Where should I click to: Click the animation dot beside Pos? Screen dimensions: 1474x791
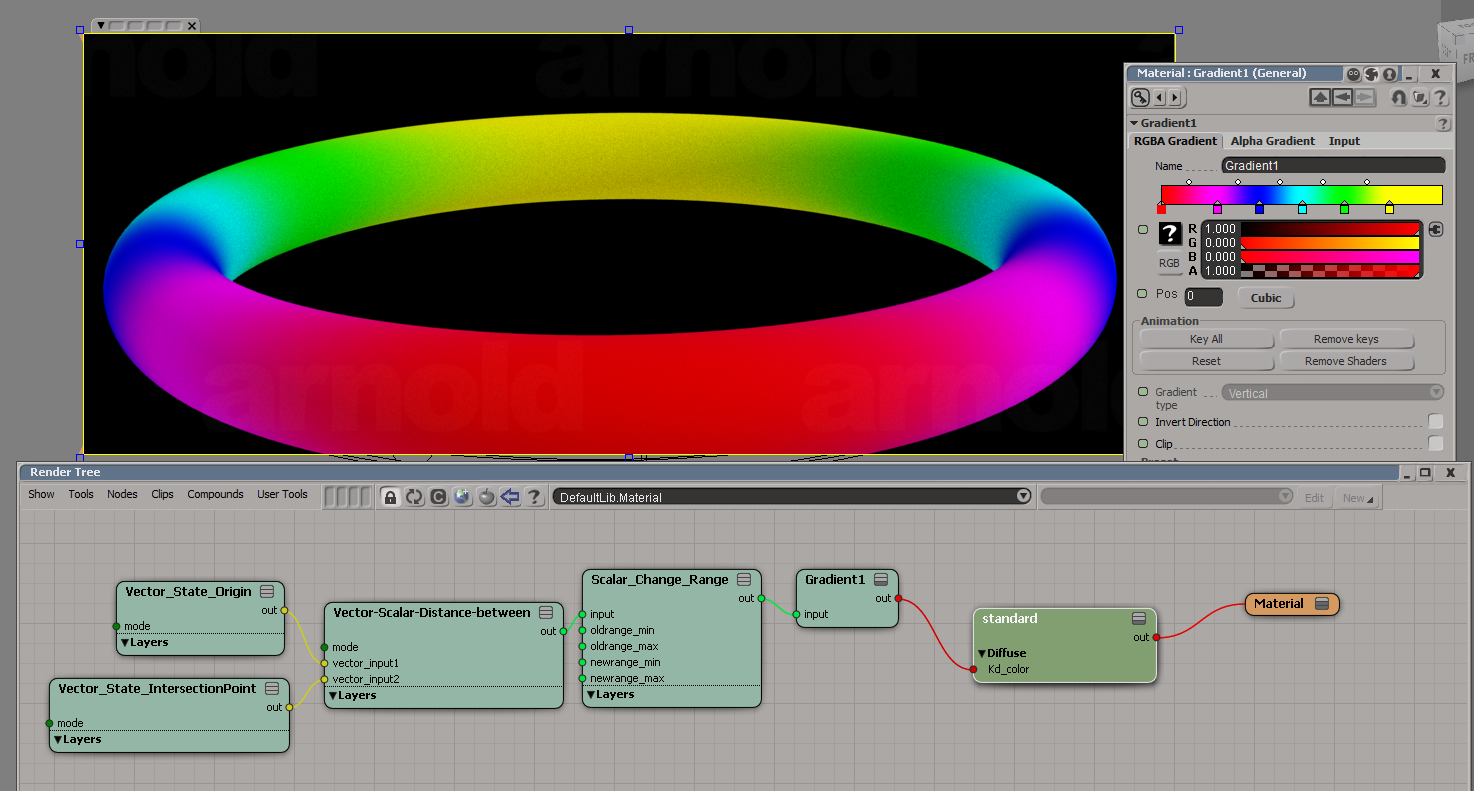pos(1143,294)
